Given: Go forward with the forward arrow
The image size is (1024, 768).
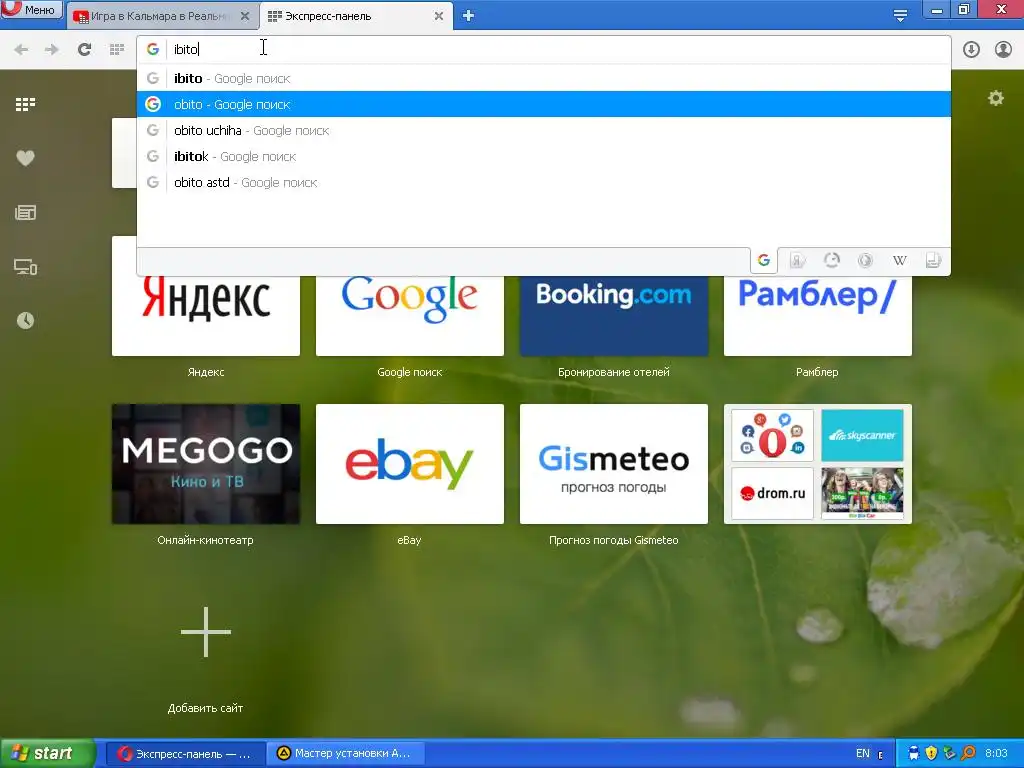Looking at the screenshot, I should coord(52,50).
